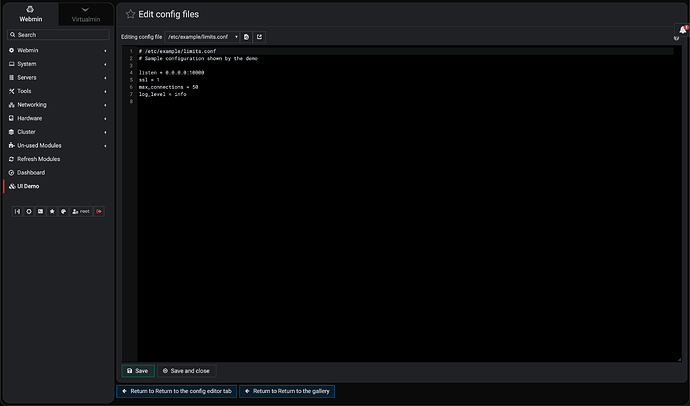
Task: Click comment line '# /etc/example/limits.conf'
Action: point(177,51)
